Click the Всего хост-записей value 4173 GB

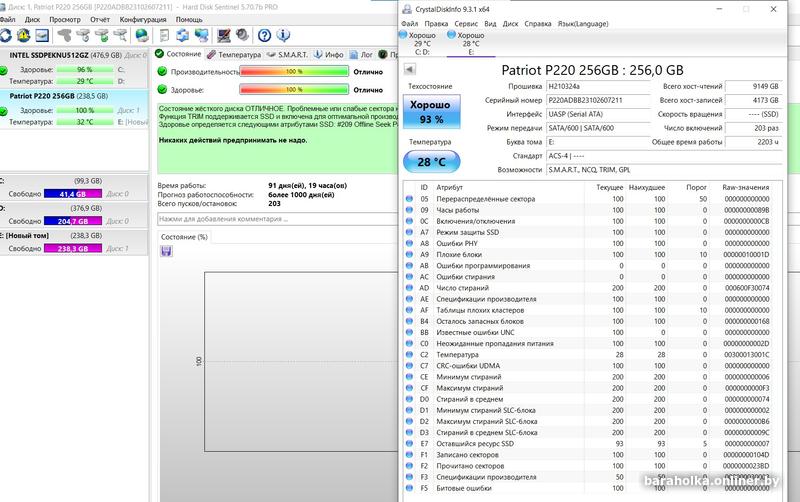pos(753,100)
